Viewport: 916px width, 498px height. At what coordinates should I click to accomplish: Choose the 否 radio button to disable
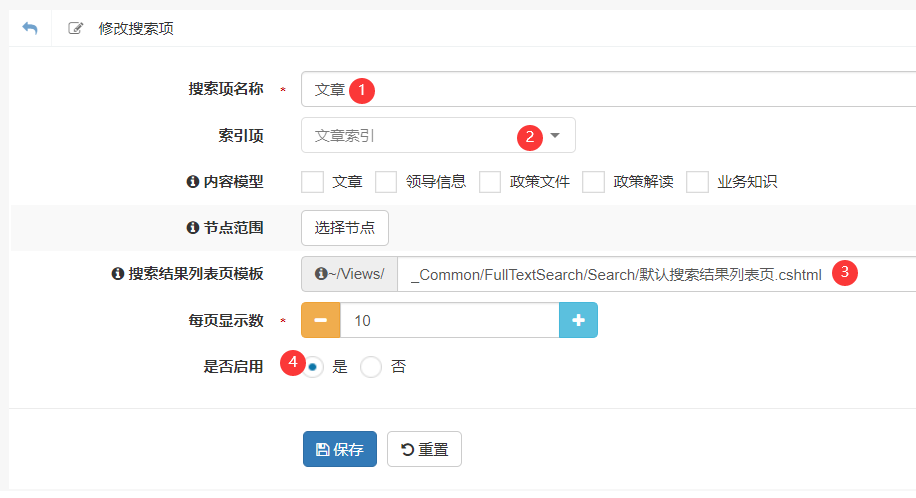coord(371,367)
